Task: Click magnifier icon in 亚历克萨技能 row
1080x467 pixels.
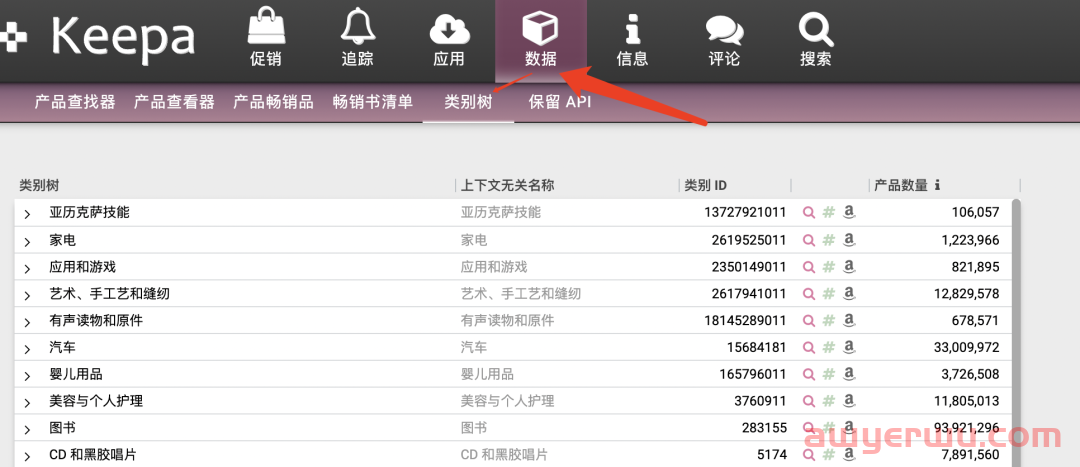Action: (x=809, y=212)
